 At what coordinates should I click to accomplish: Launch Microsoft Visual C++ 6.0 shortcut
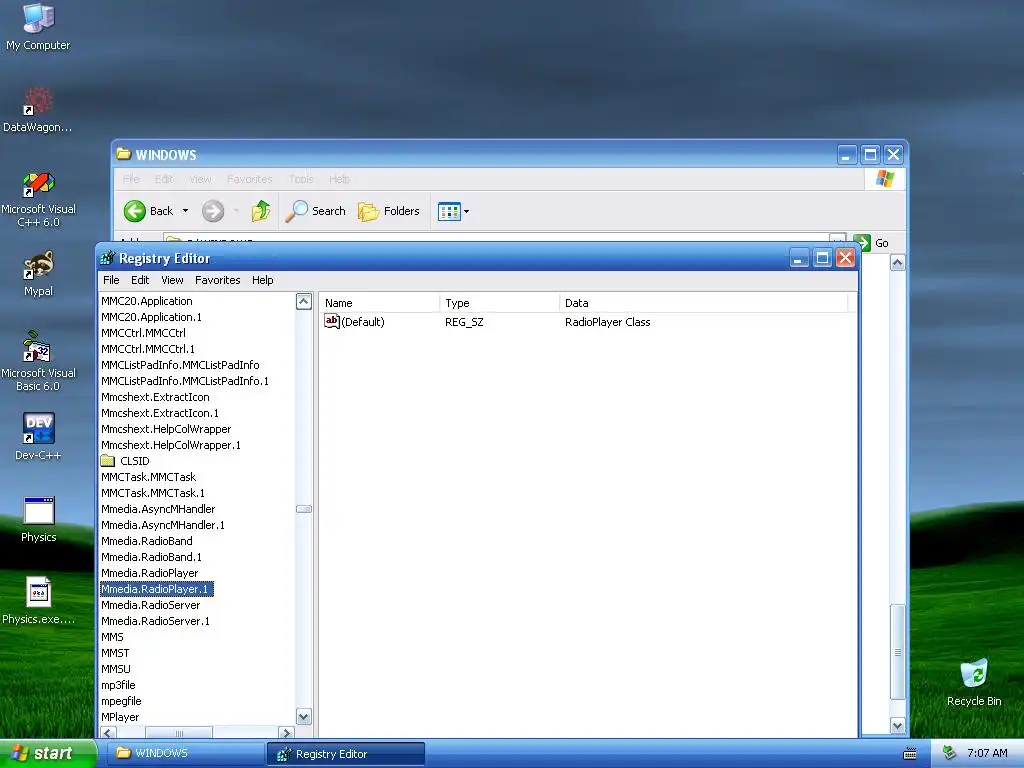38,199
